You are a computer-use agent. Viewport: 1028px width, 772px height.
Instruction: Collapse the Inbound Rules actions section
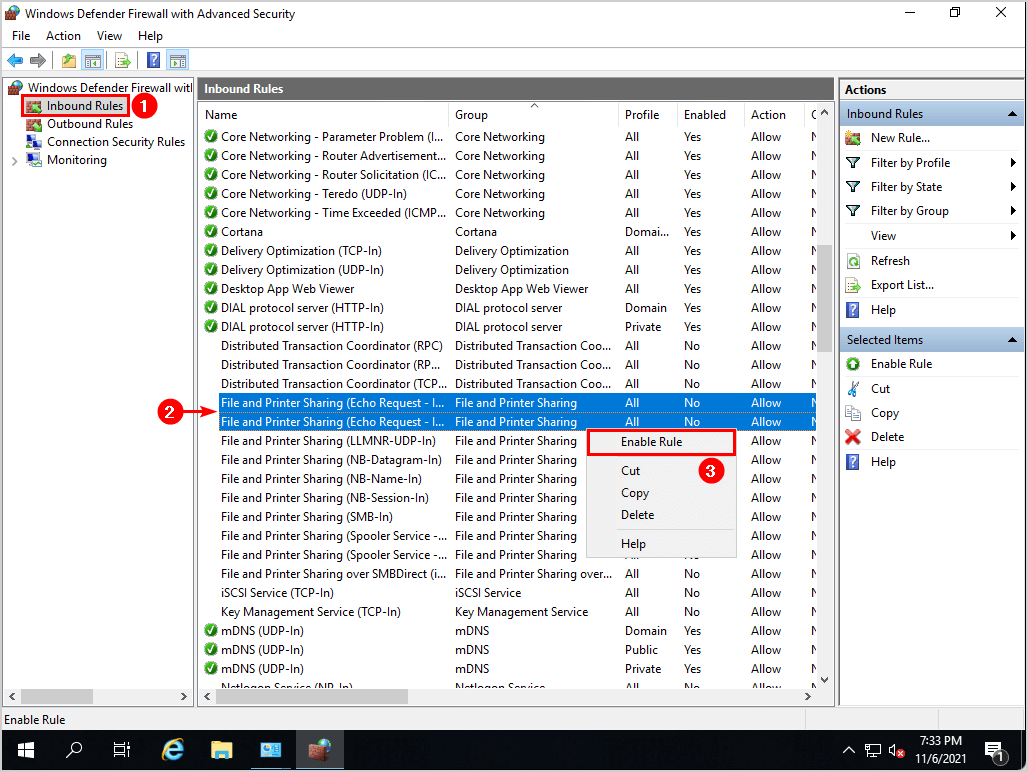pyautogui.click(x=1012, y=114)
